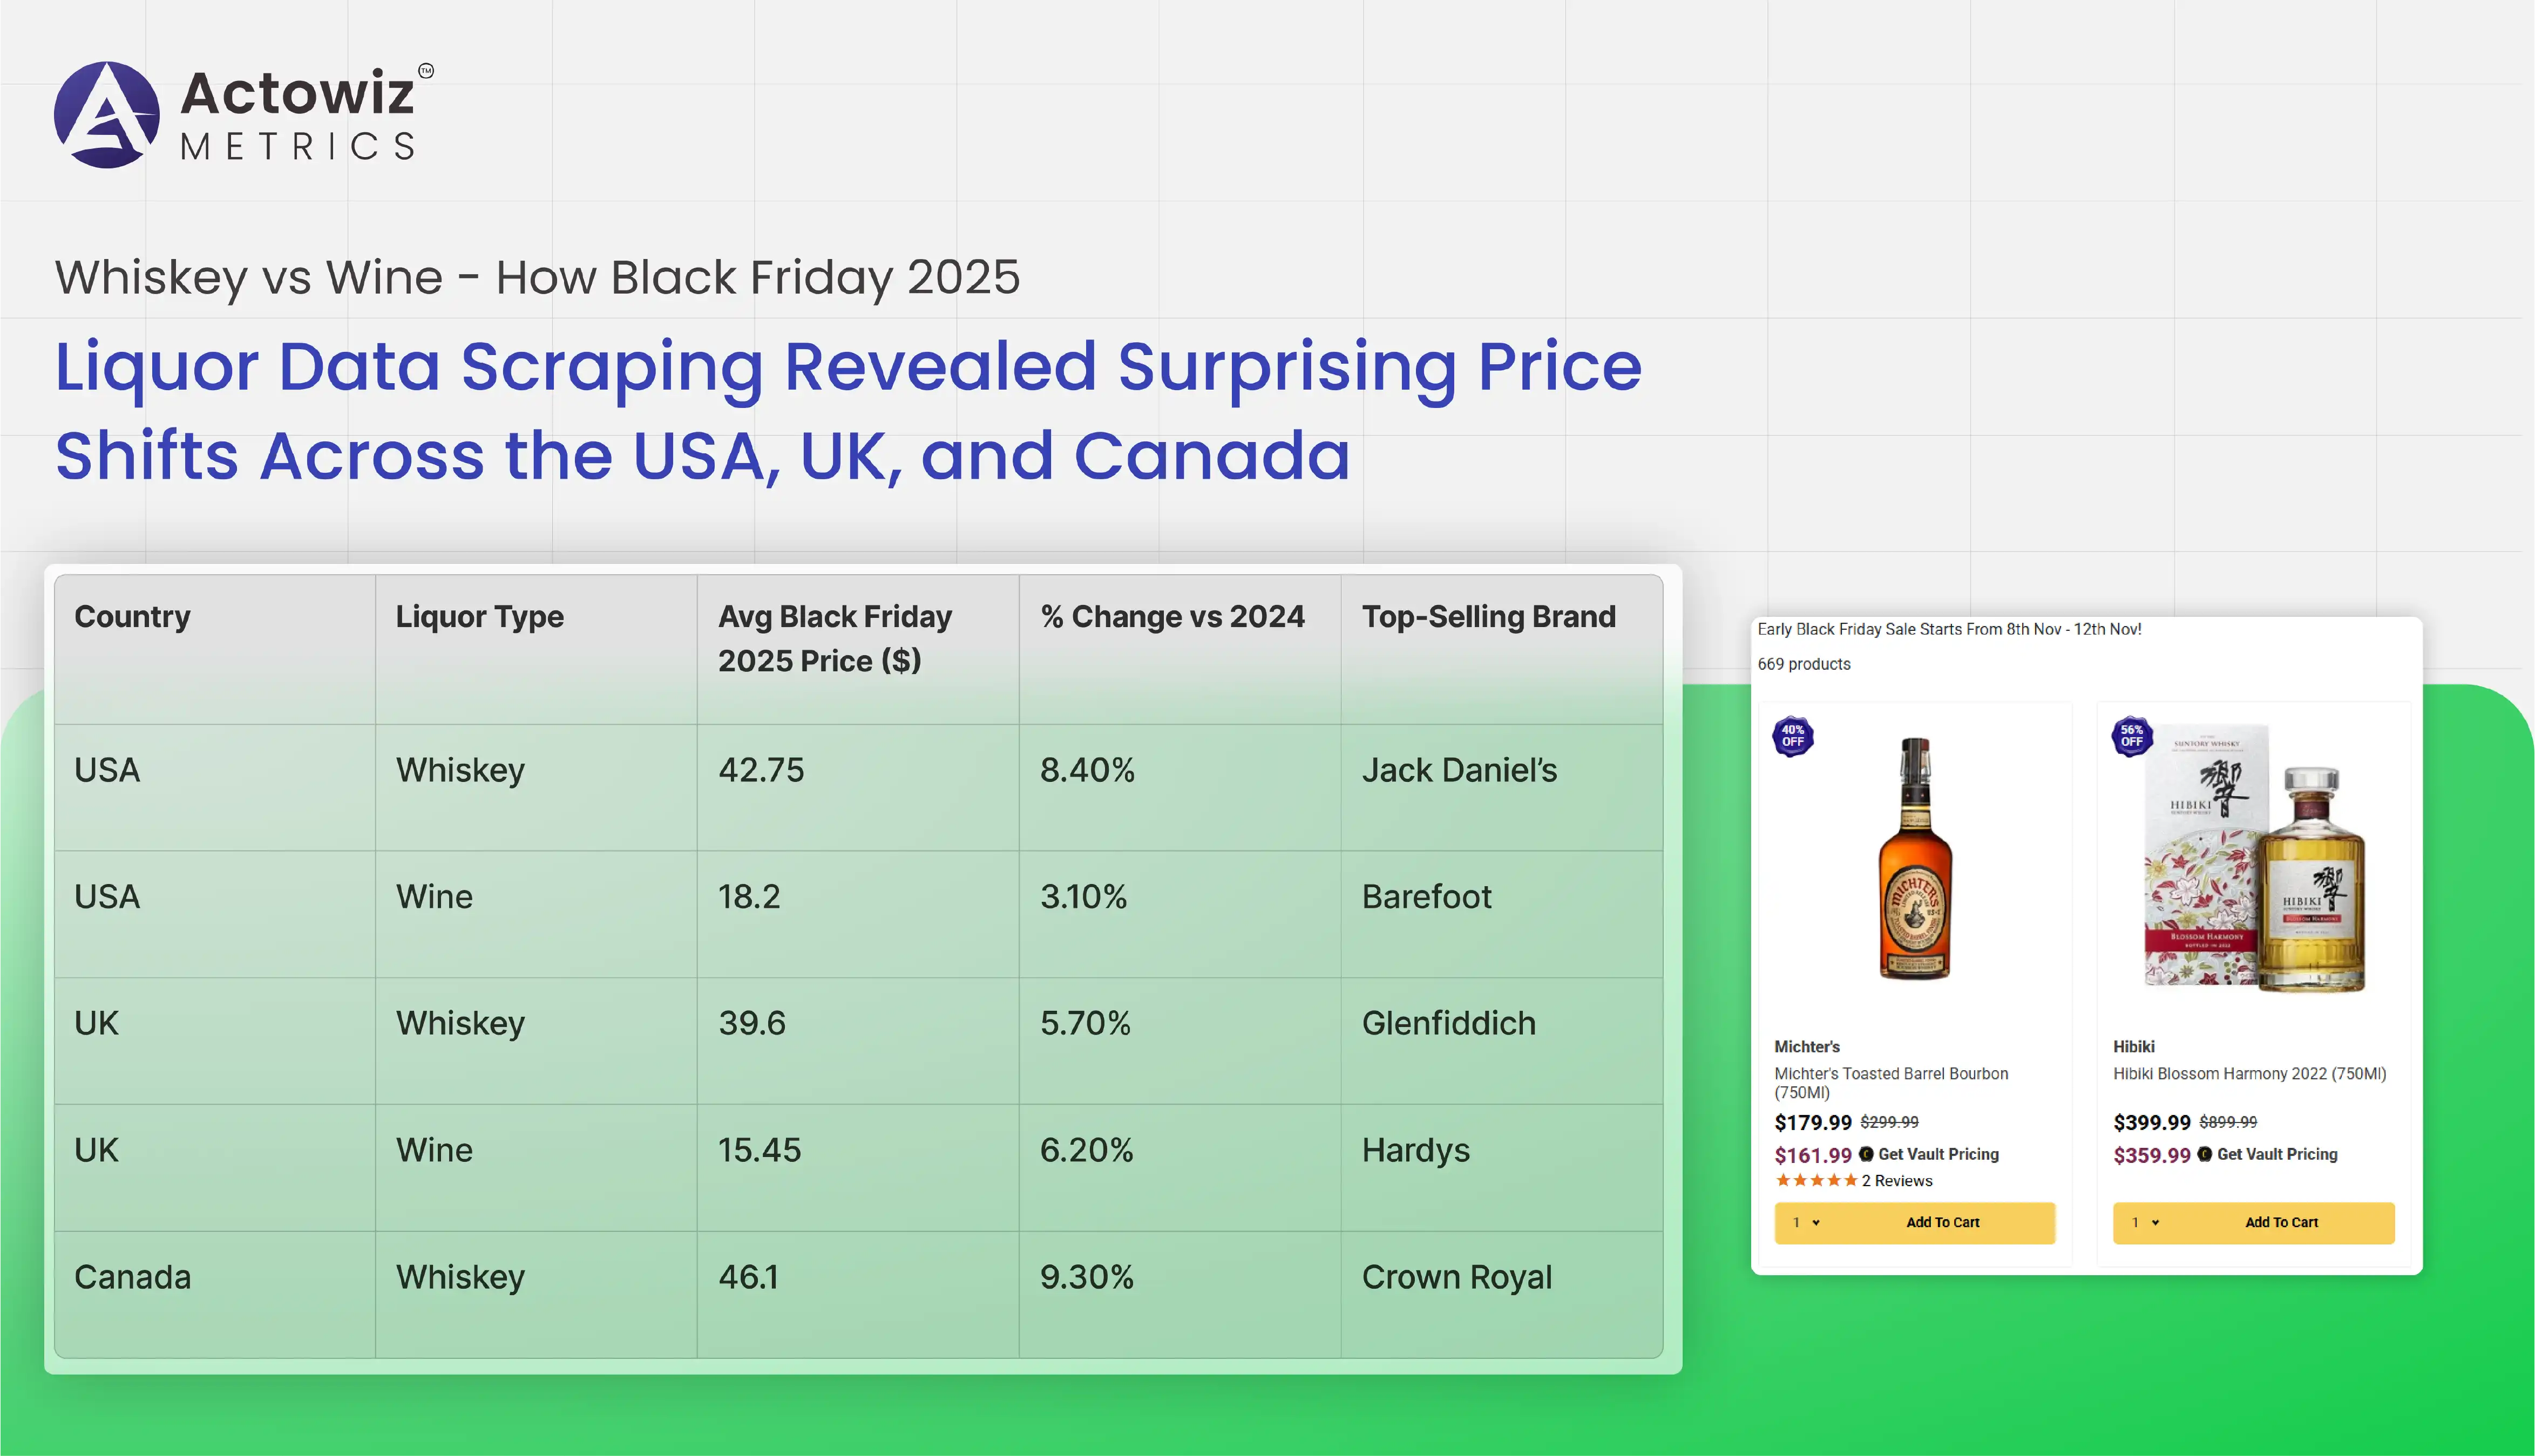This screenshot has width=2535, height=1456.
Task: Click the Michter's brand name
Action: (1806, 1047)
